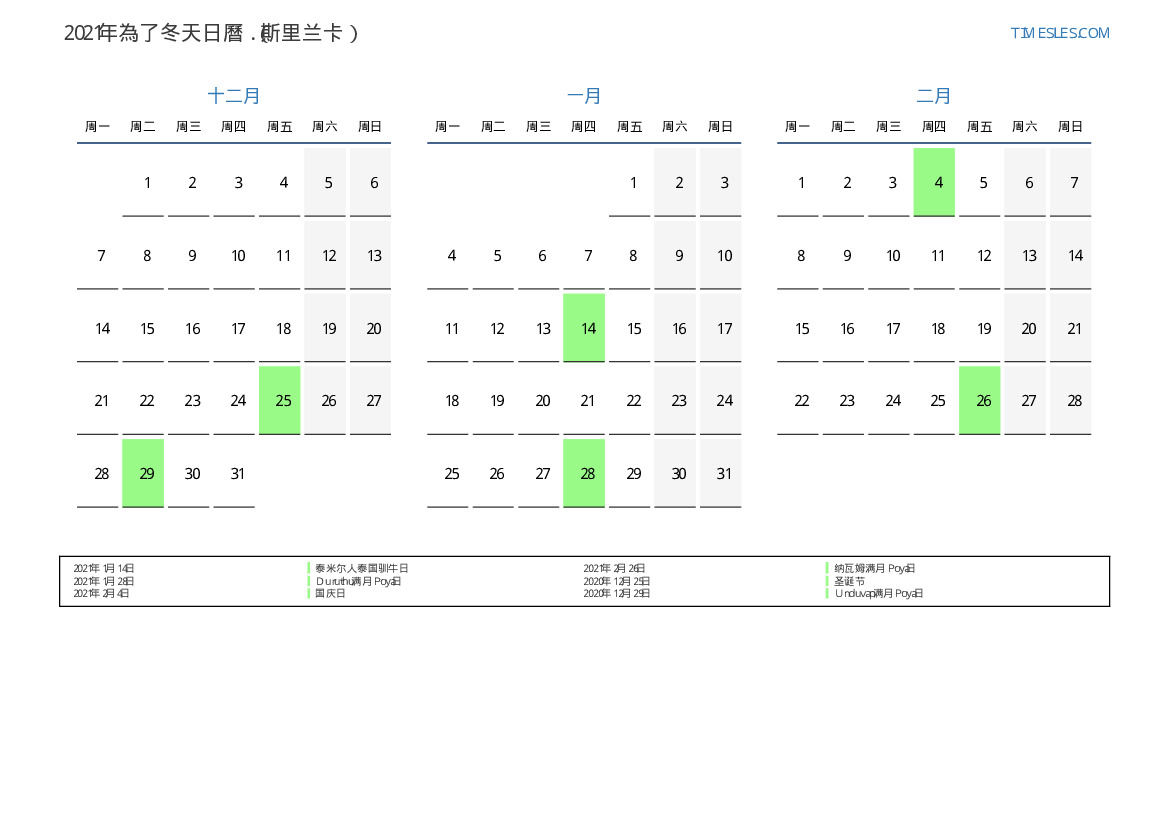Viewport: 1169px width, 827px height.
Task: Click December 17 in the calendar
Action: pyautogui.click(x=234, y=328)
